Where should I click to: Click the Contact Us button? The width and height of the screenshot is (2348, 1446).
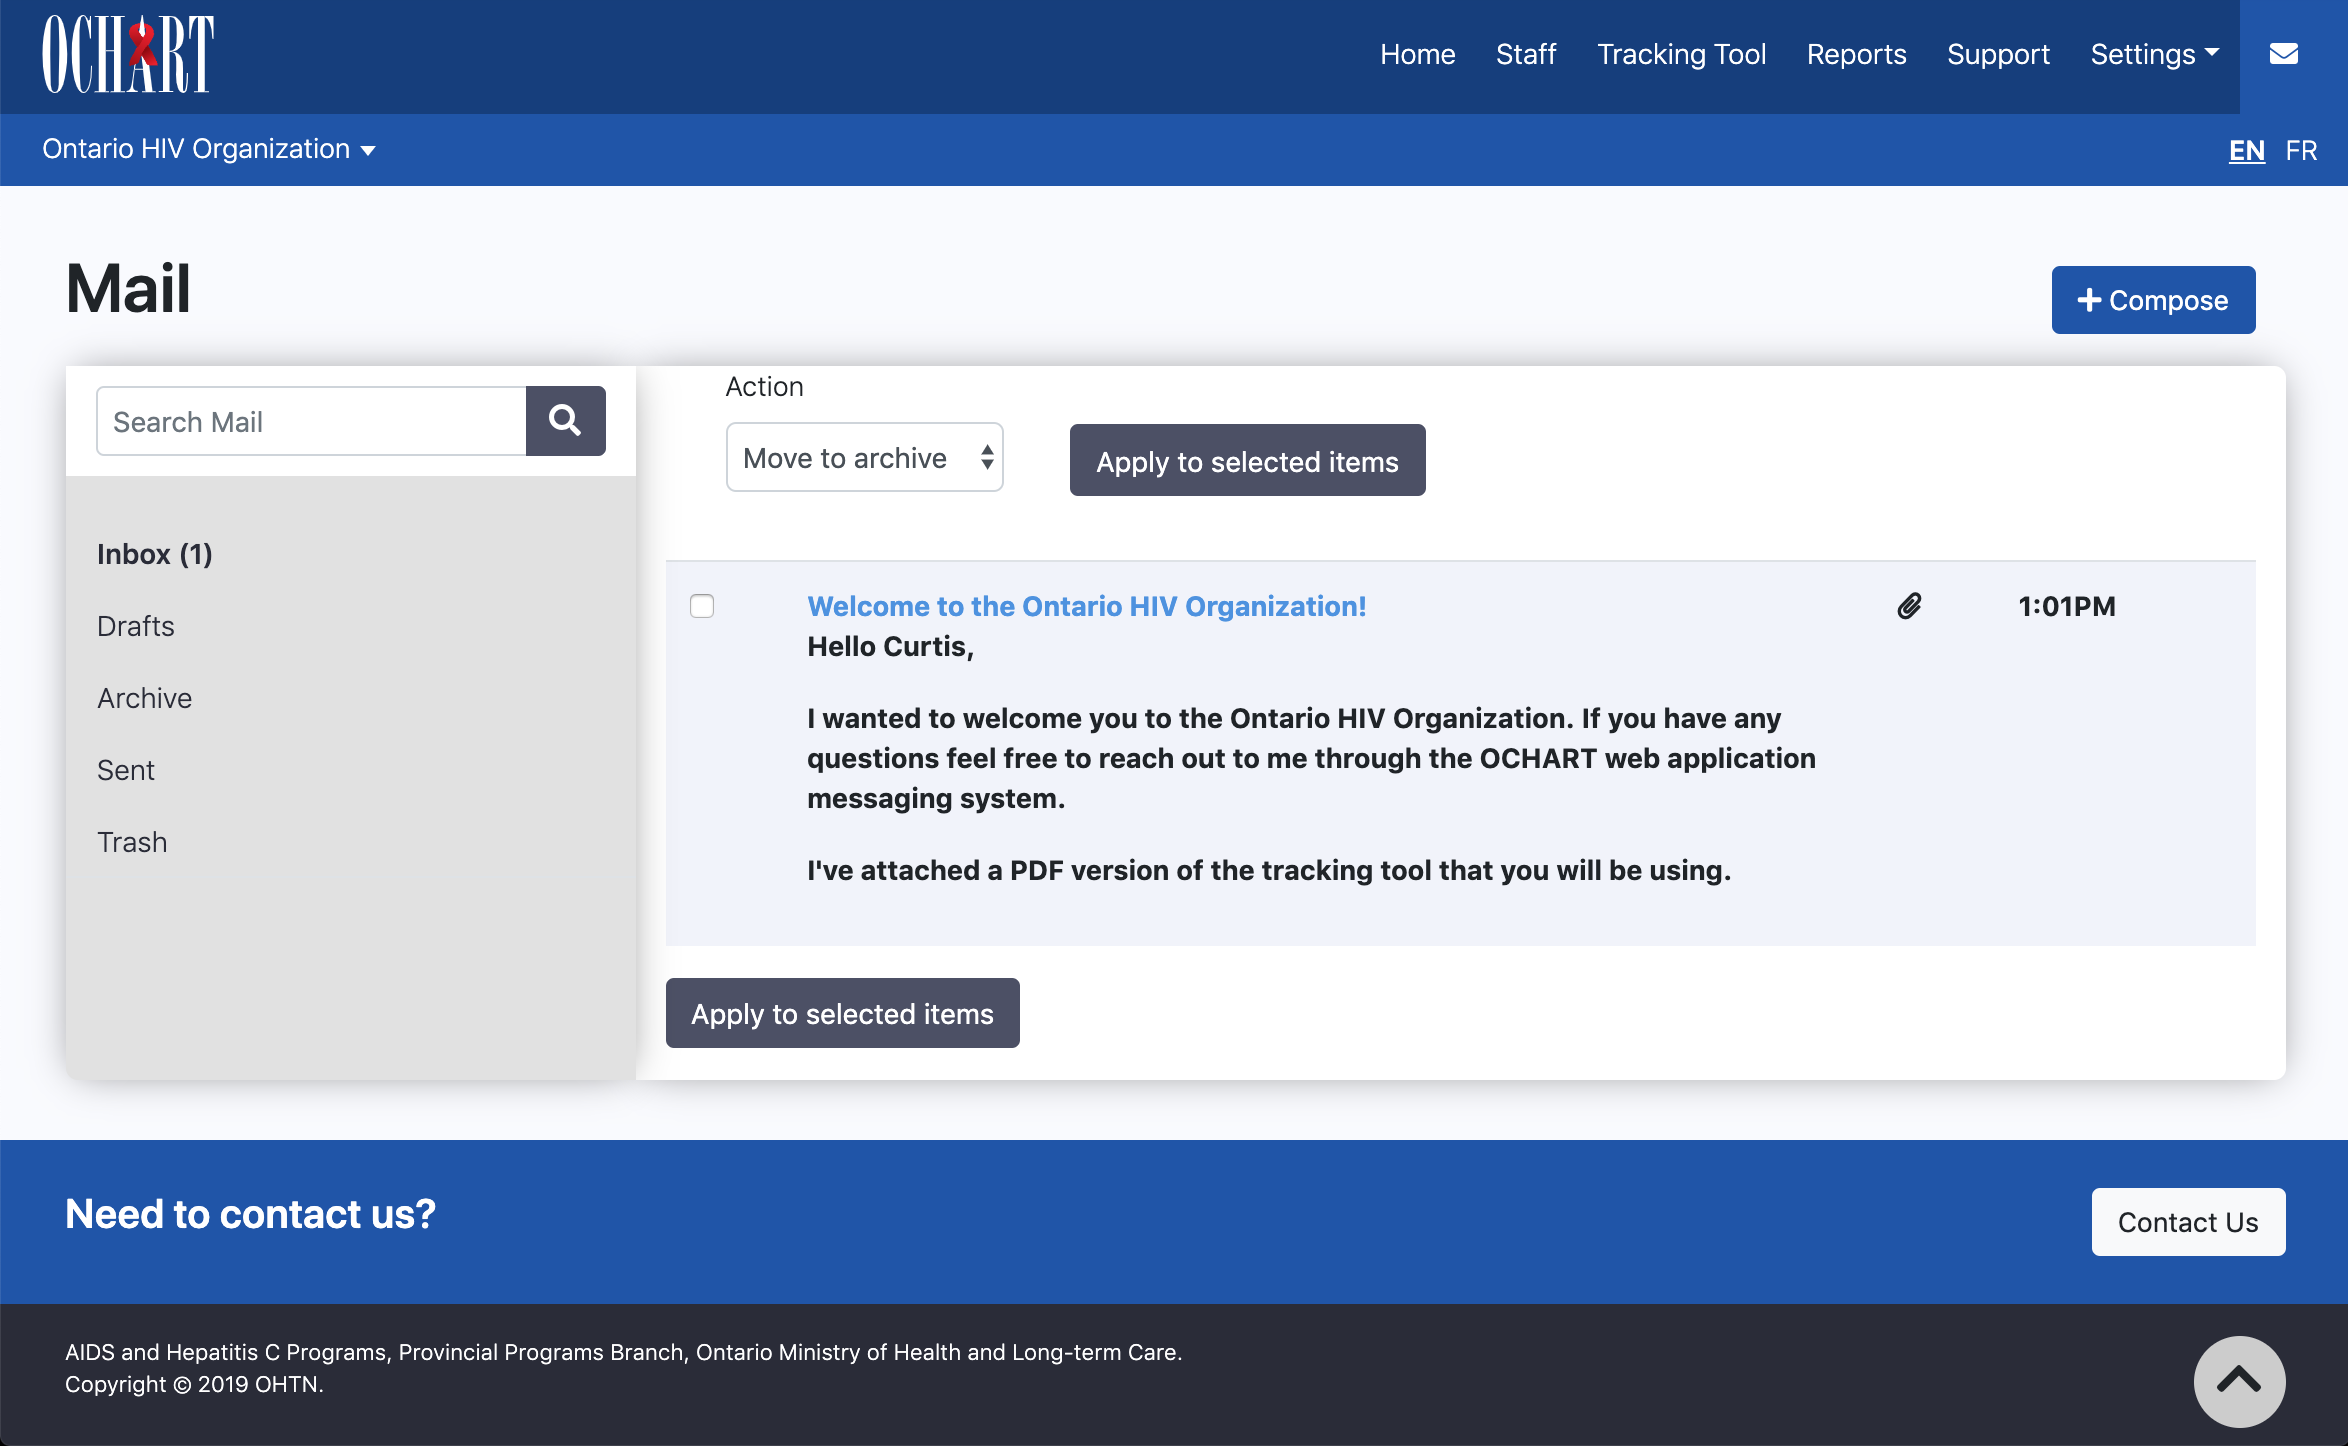[2189, 1221]
